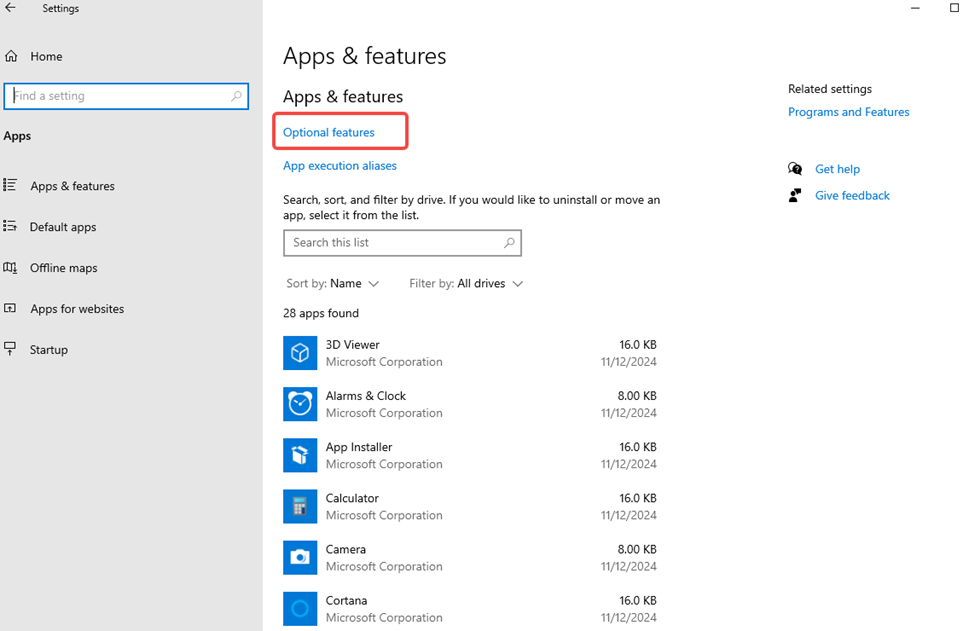Image resolution: width=975 pixels, height=631 pixels.
Task: Click the Search this list field
Action: pos(395,243)
